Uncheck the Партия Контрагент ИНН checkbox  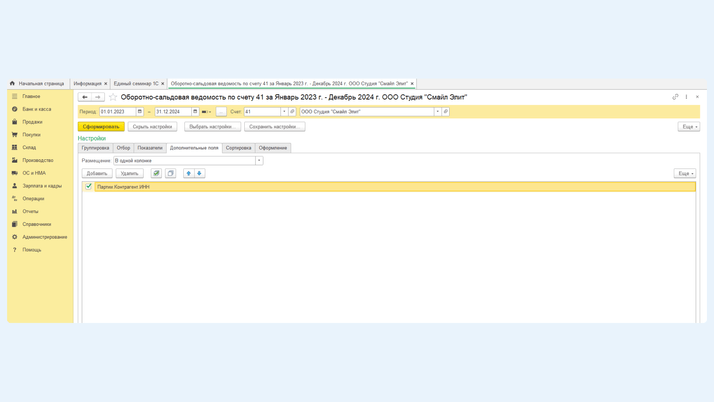89,186
